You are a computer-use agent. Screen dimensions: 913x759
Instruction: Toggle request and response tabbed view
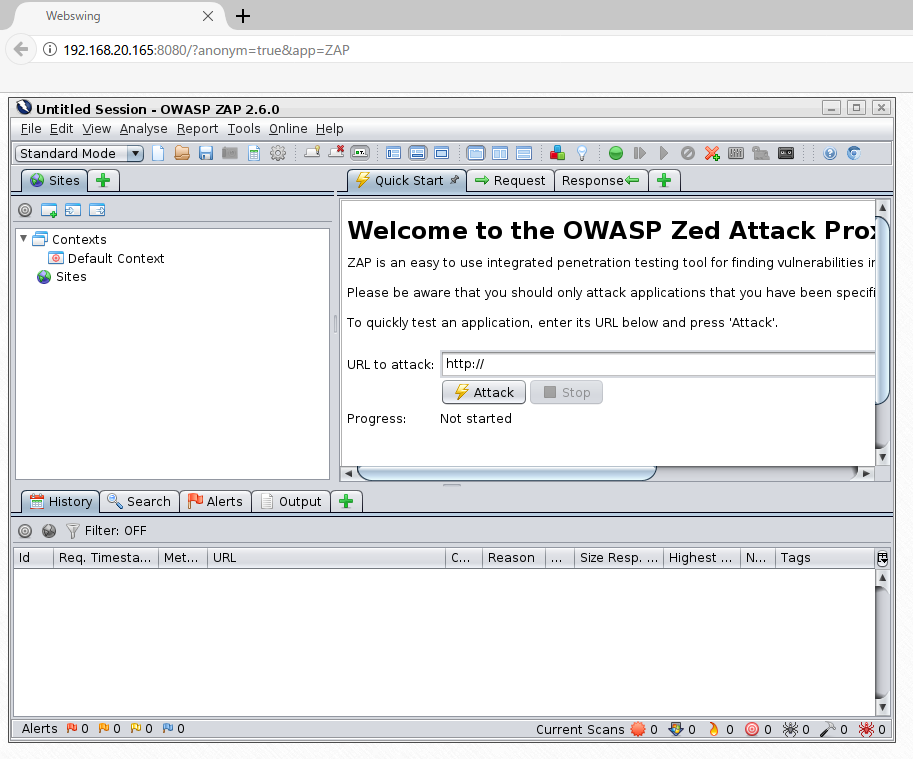click(476, 153)
